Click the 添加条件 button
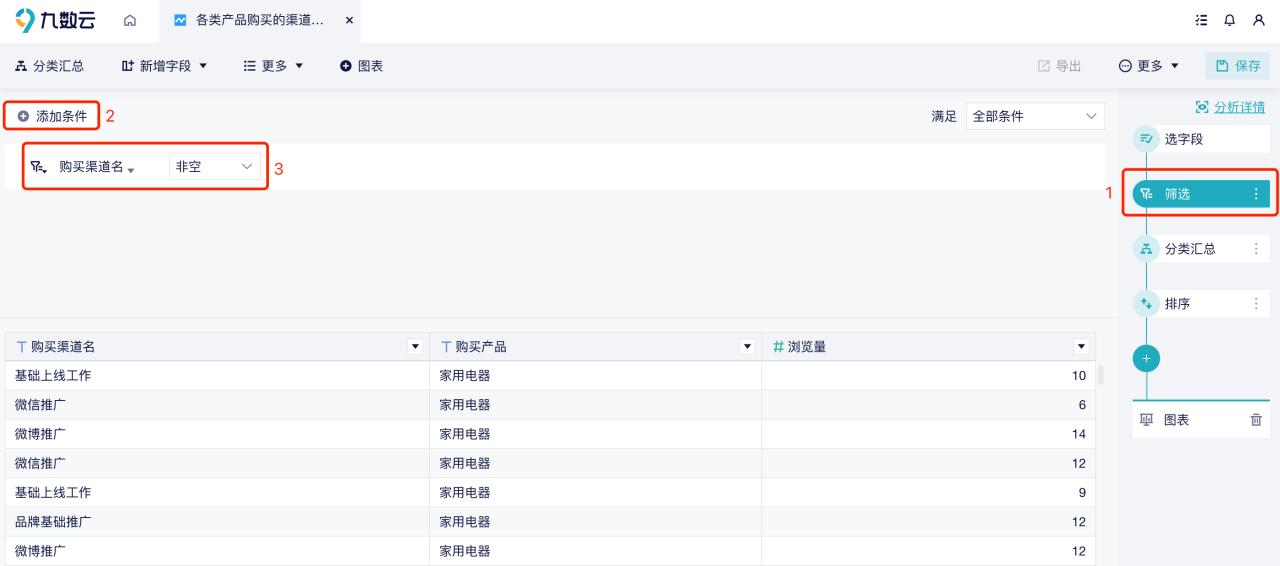This screenshot has width=1280, height=566. pyautogui.click(x=52, y=116)
